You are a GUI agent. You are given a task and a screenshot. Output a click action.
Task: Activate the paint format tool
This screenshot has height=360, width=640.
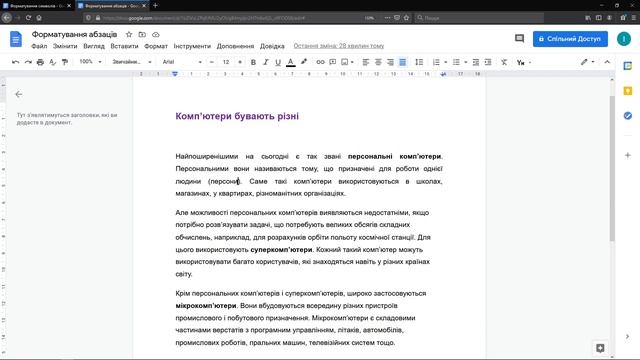65,62
